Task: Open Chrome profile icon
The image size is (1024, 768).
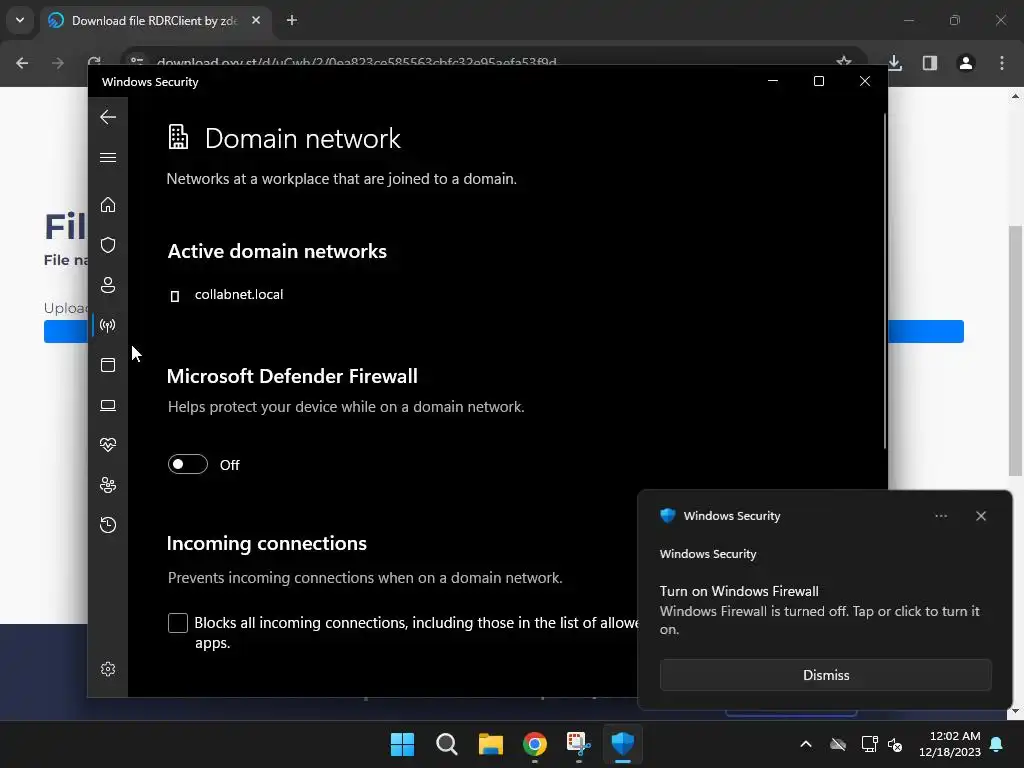Action: pyautogui.click(x=966, y=63)
